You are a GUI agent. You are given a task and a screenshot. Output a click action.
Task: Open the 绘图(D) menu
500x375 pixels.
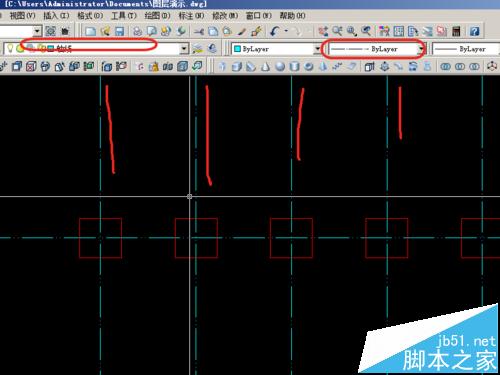tap(157, 15)
